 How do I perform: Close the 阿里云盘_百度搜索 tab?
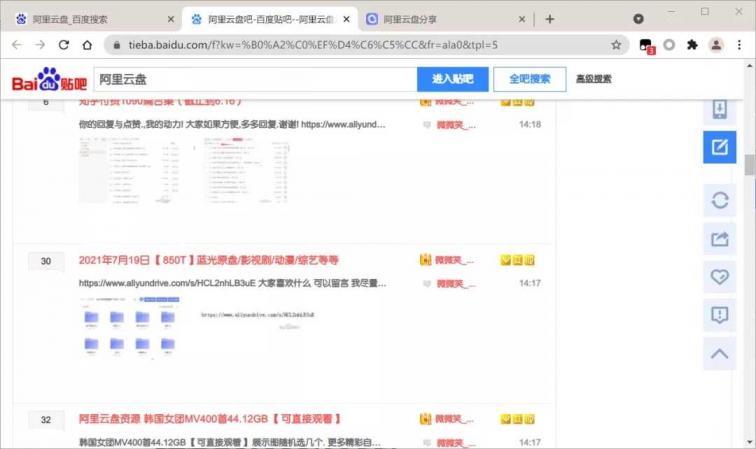tap(171, 19)
